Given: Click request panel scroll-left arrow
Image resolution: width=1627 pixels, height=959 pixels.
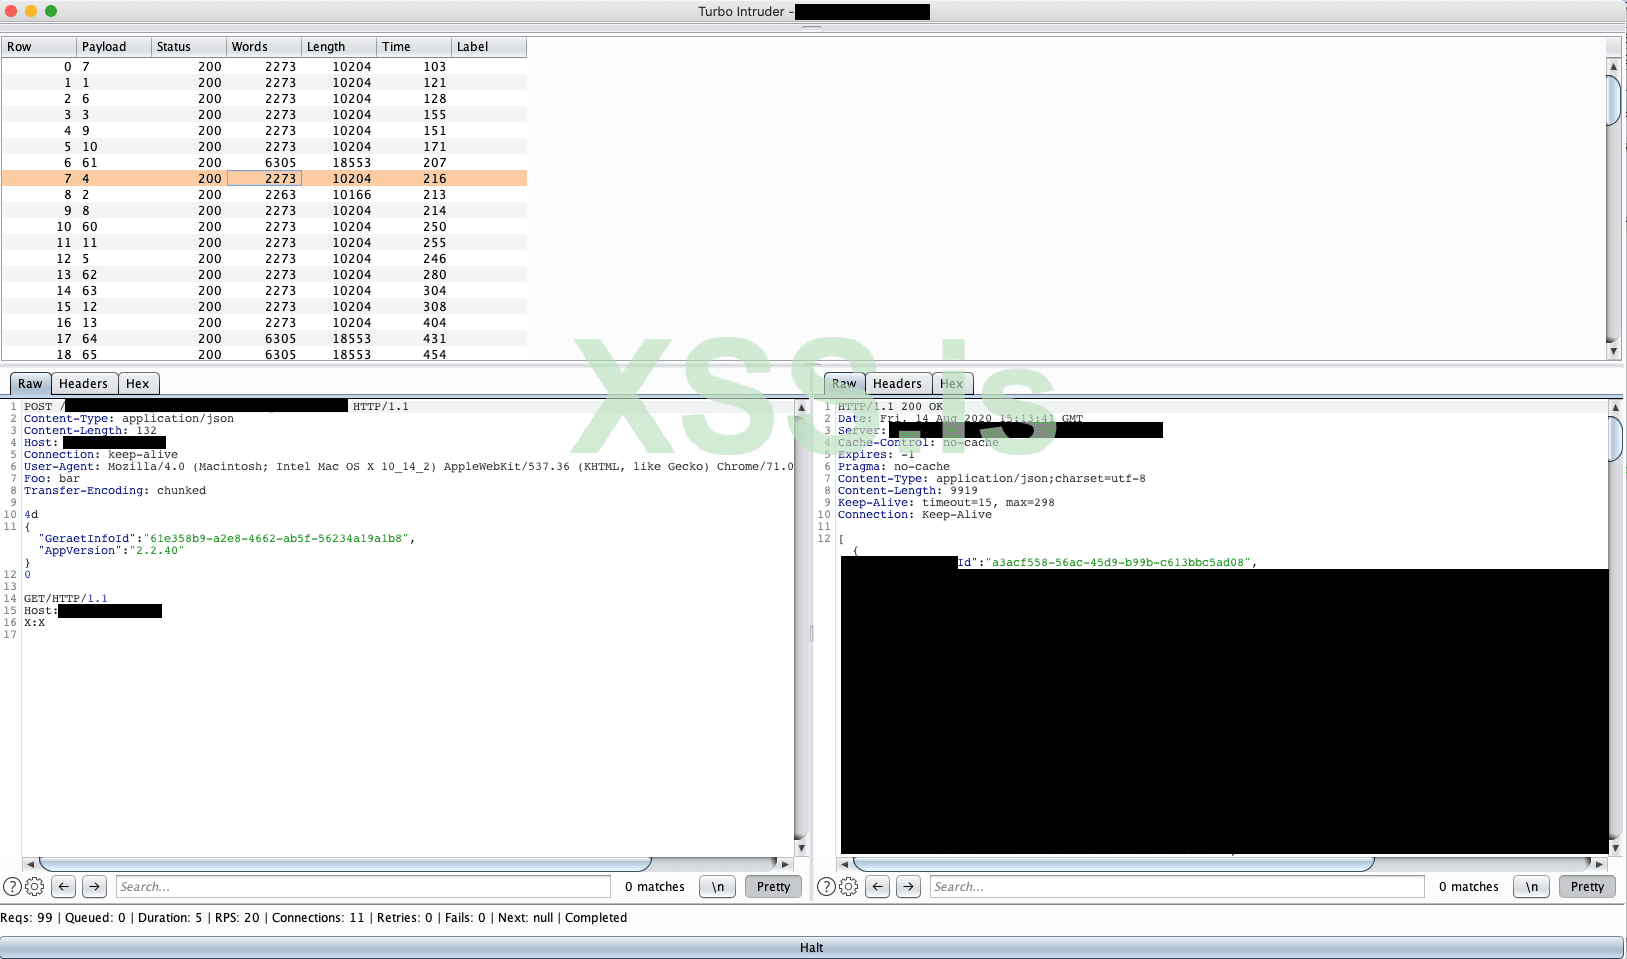Looking at the screenshot, I should click(x=30, y=864).
